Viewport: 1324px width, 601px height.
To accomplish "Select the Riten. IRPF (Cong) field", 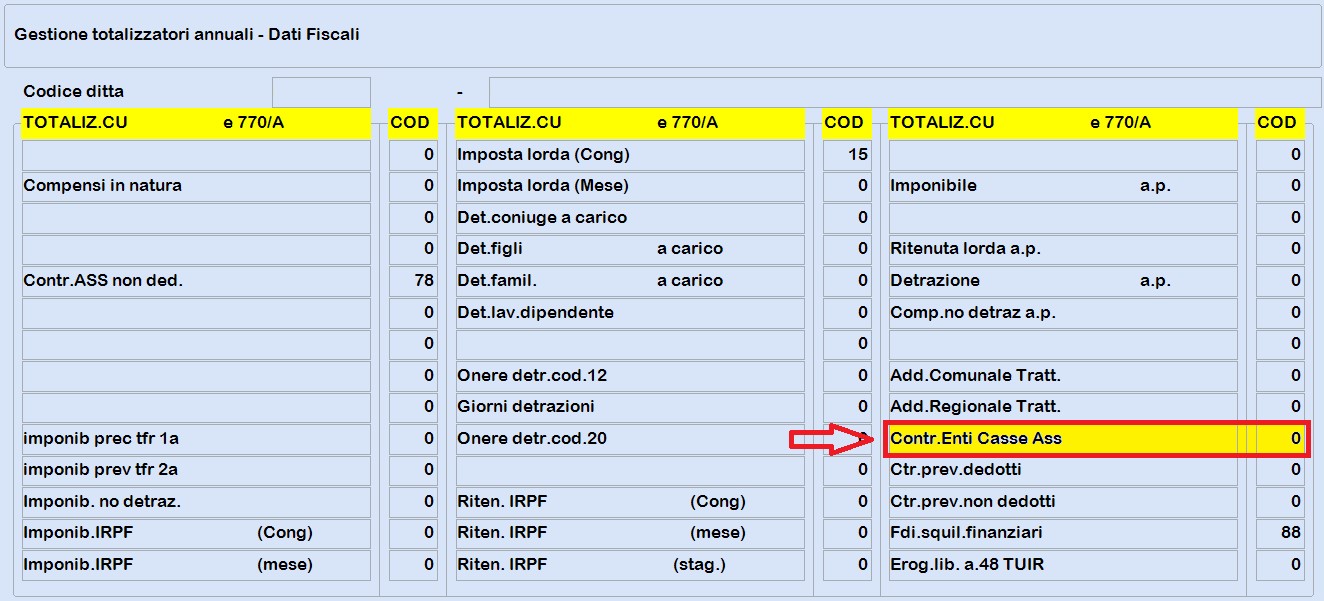I will (x=630, y=502).
